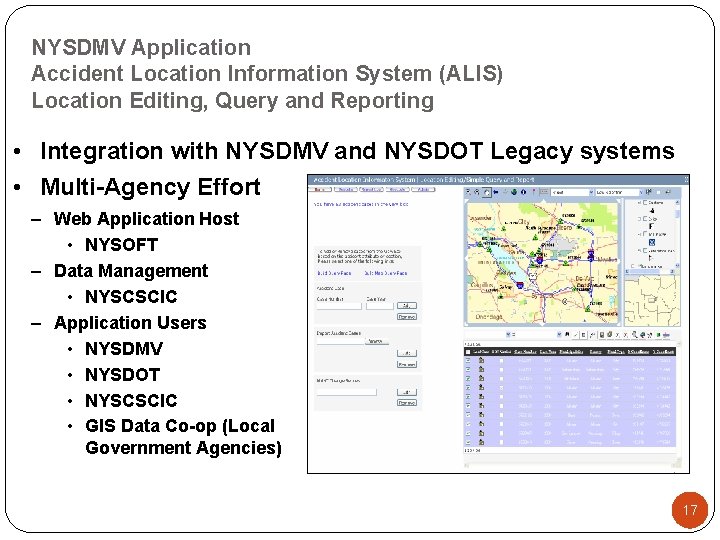Toggle the second layer checkbox in map legend
The image size is (720, 540).
click(645, 219)
